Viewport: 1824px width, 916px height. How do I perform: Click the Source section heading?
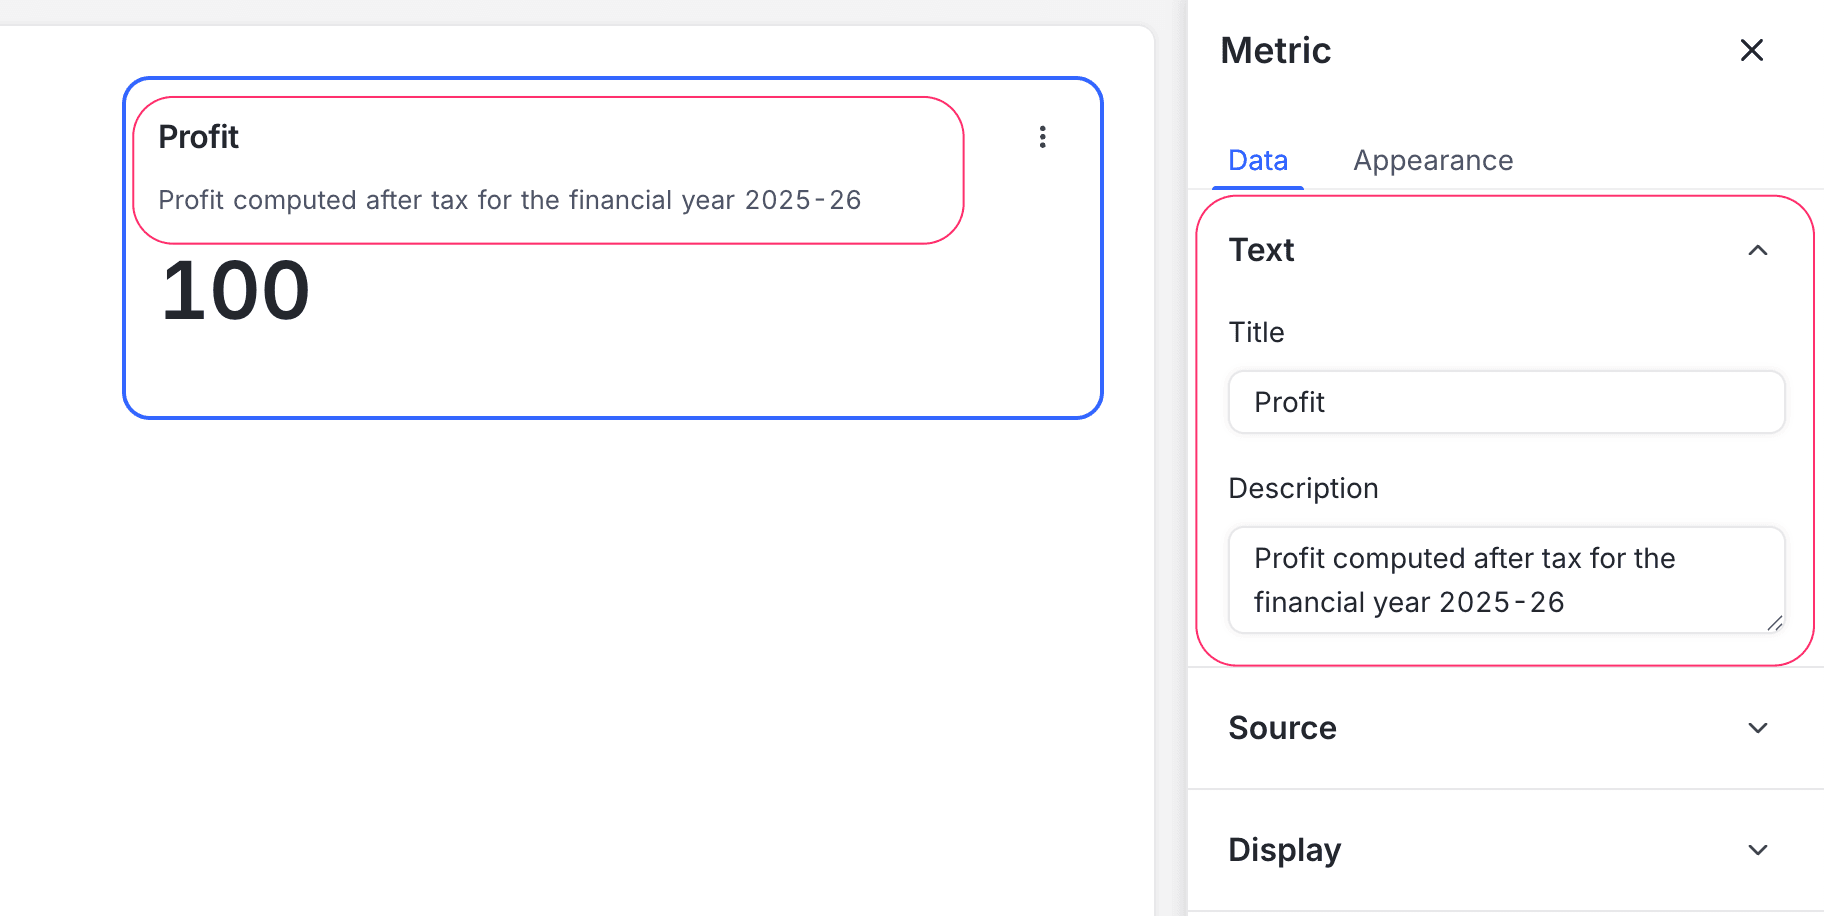[x=1282, y=728]
